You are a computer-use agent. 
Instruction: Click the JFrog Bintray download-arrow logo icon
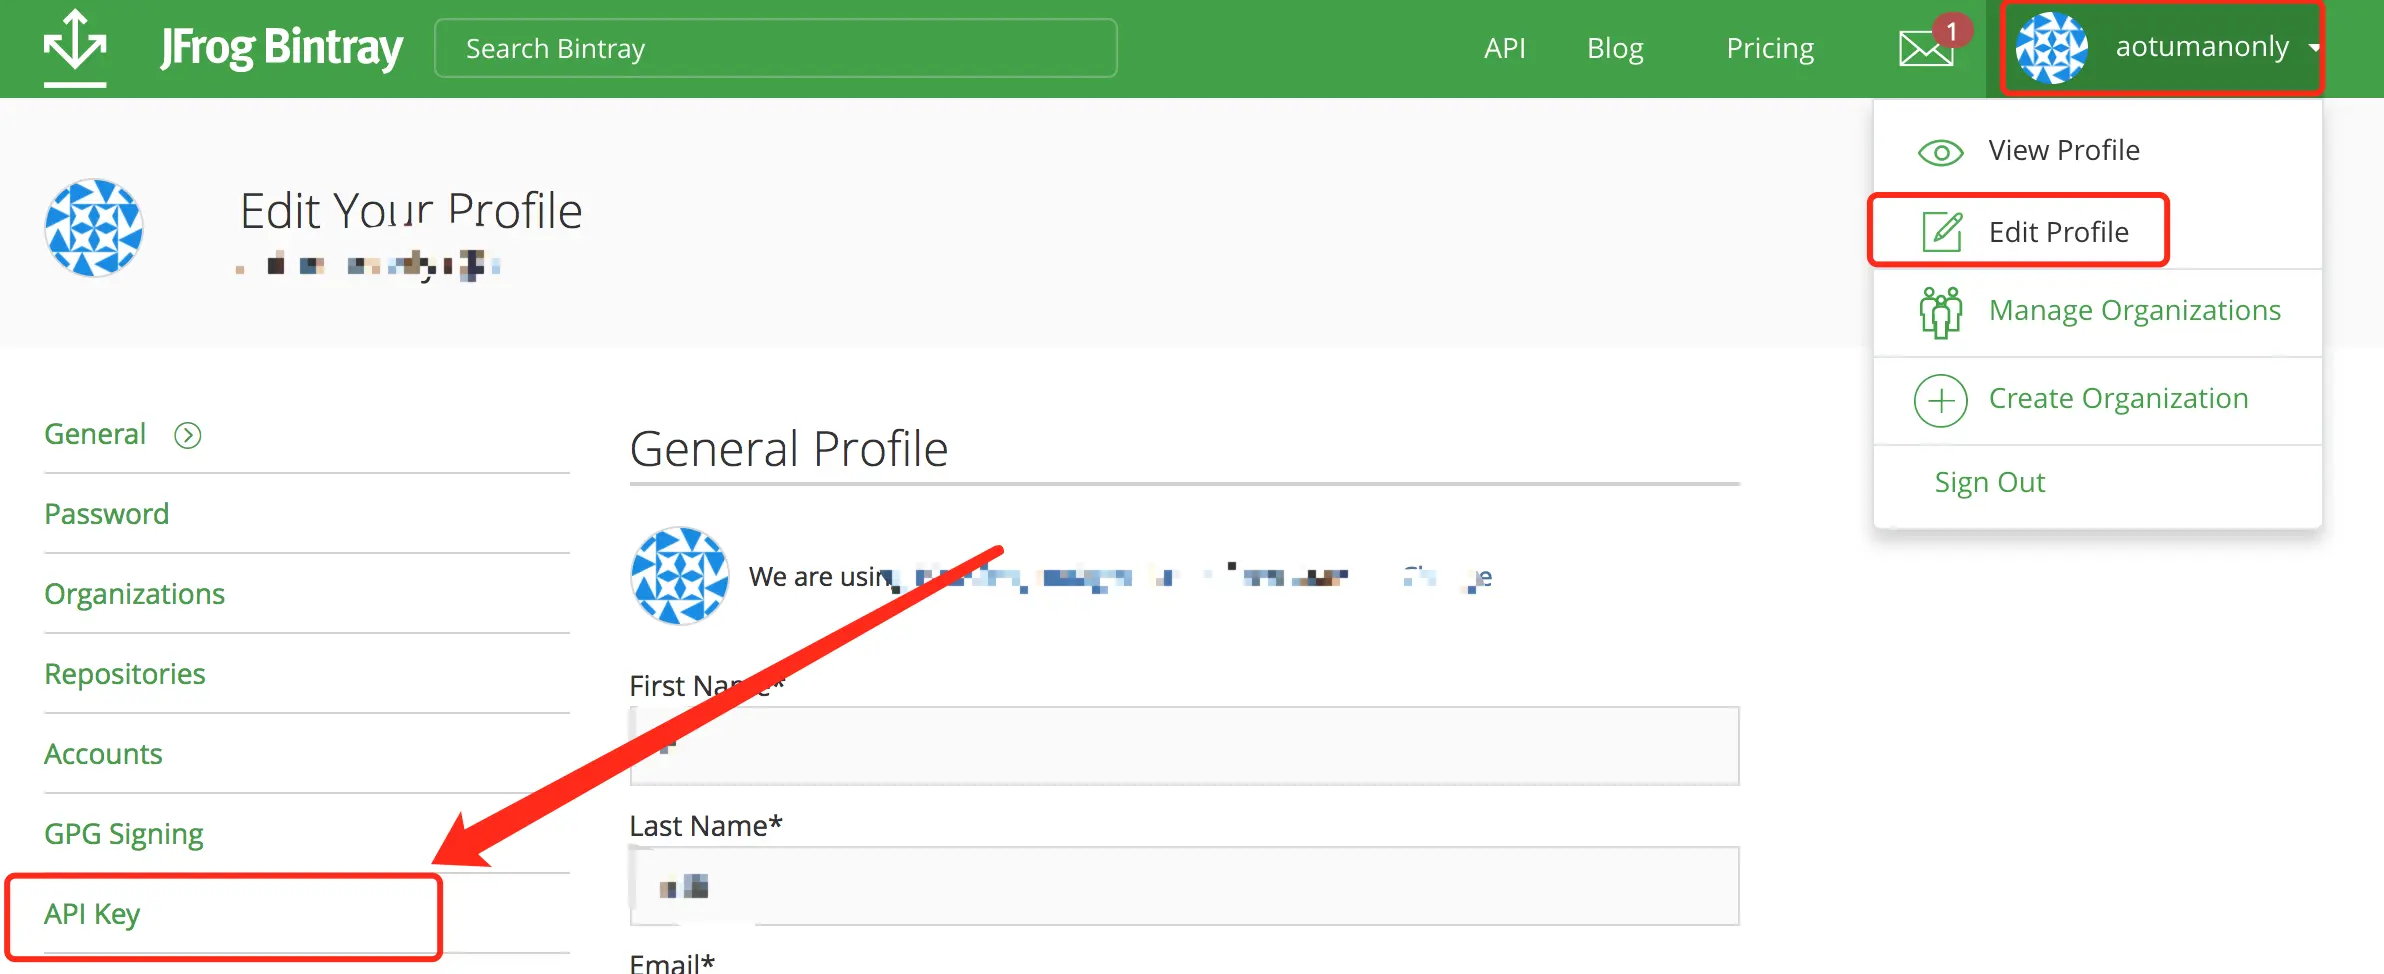(x=75, y=47)
